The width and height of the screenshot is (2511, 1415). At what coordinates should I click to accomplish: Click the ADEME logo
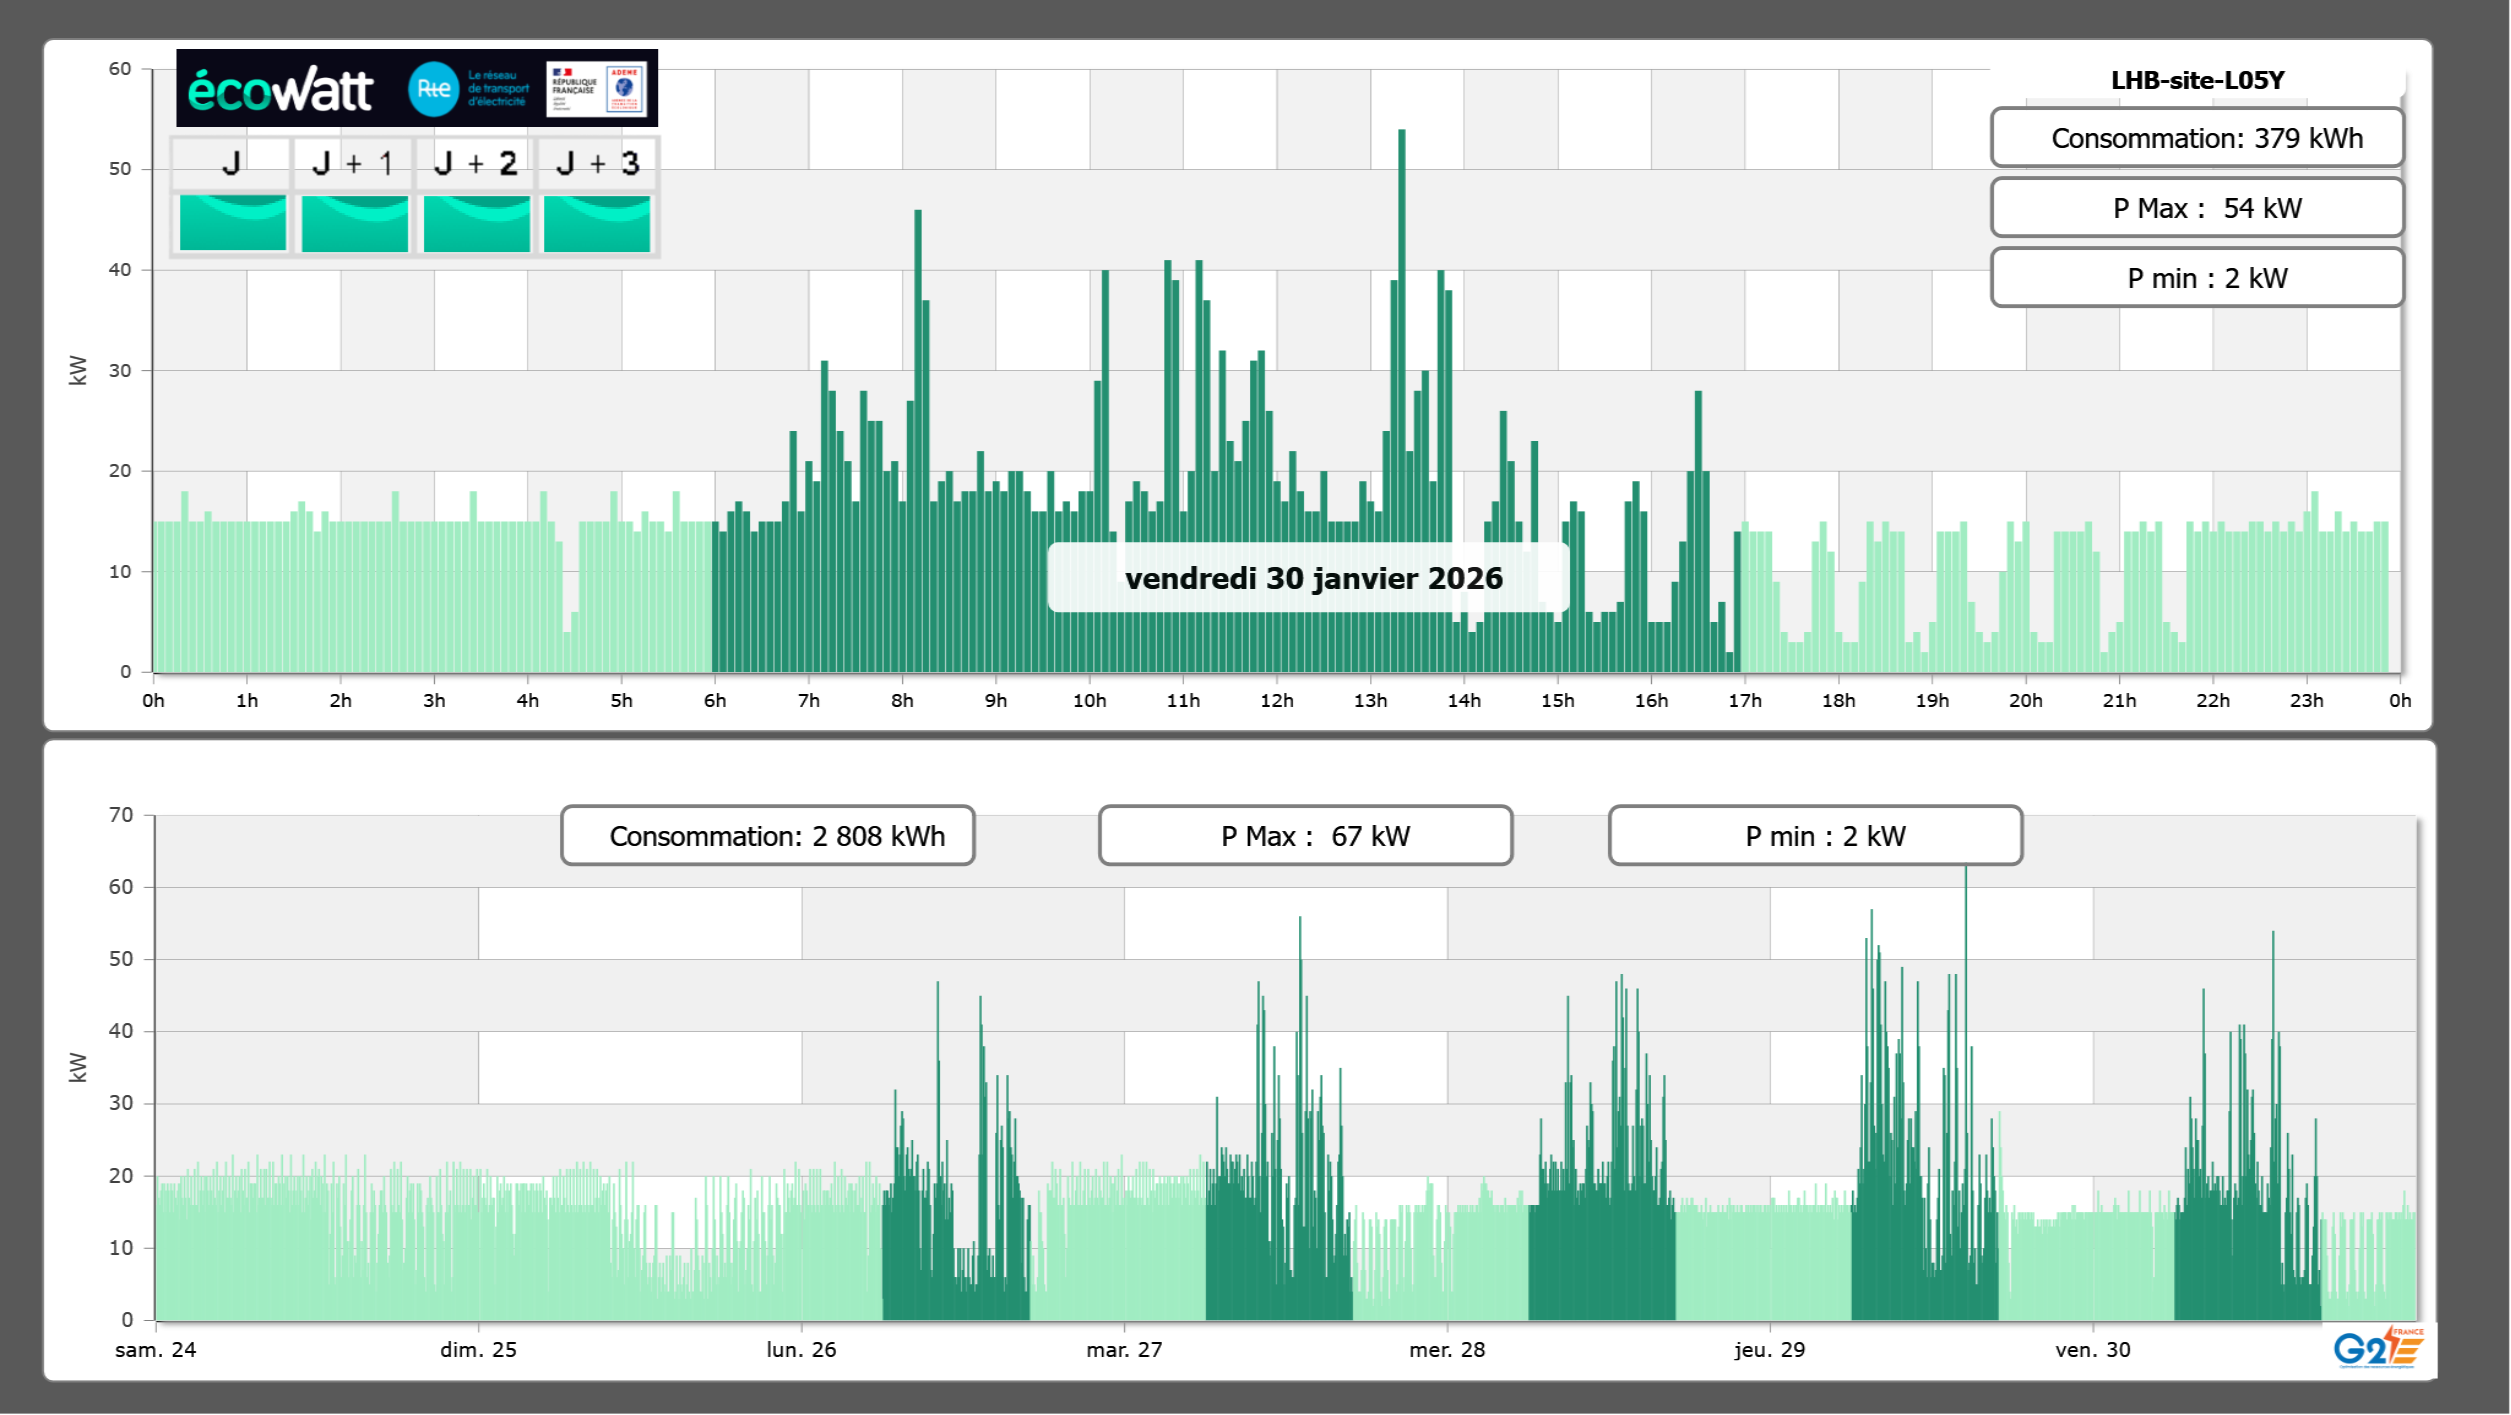tap(625, 88)
